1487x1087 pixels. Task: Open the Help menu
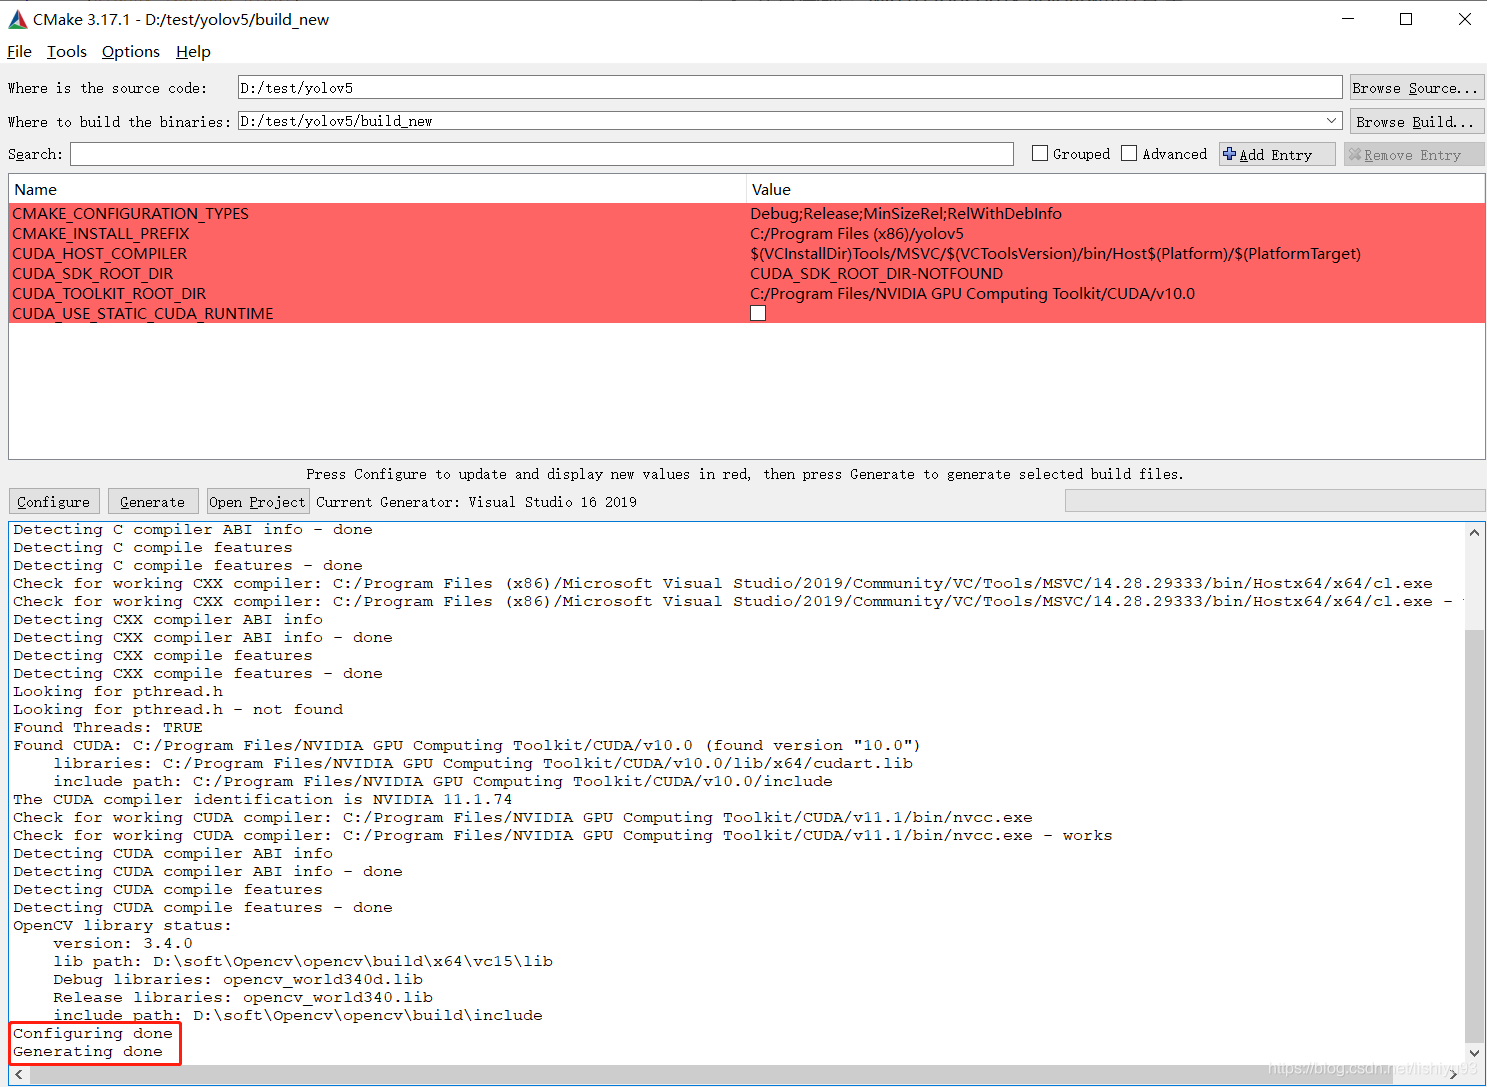(193, 51)
